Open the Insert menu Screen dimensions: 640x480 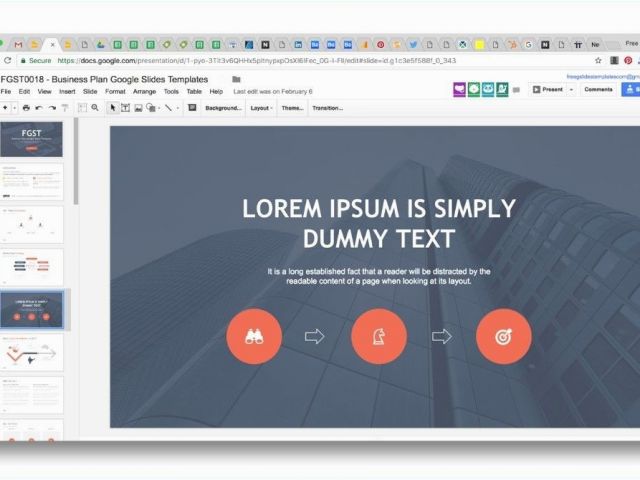[x=67, y=91]
